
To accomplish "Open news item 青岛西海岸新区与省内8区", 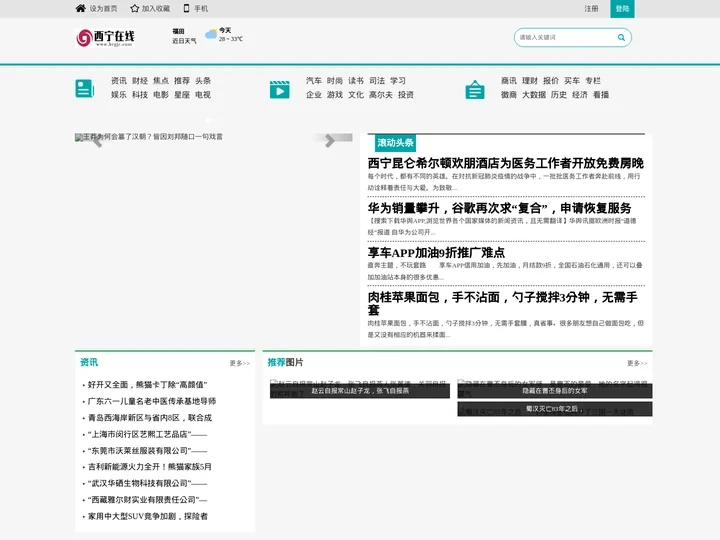I will click(150, 418).
